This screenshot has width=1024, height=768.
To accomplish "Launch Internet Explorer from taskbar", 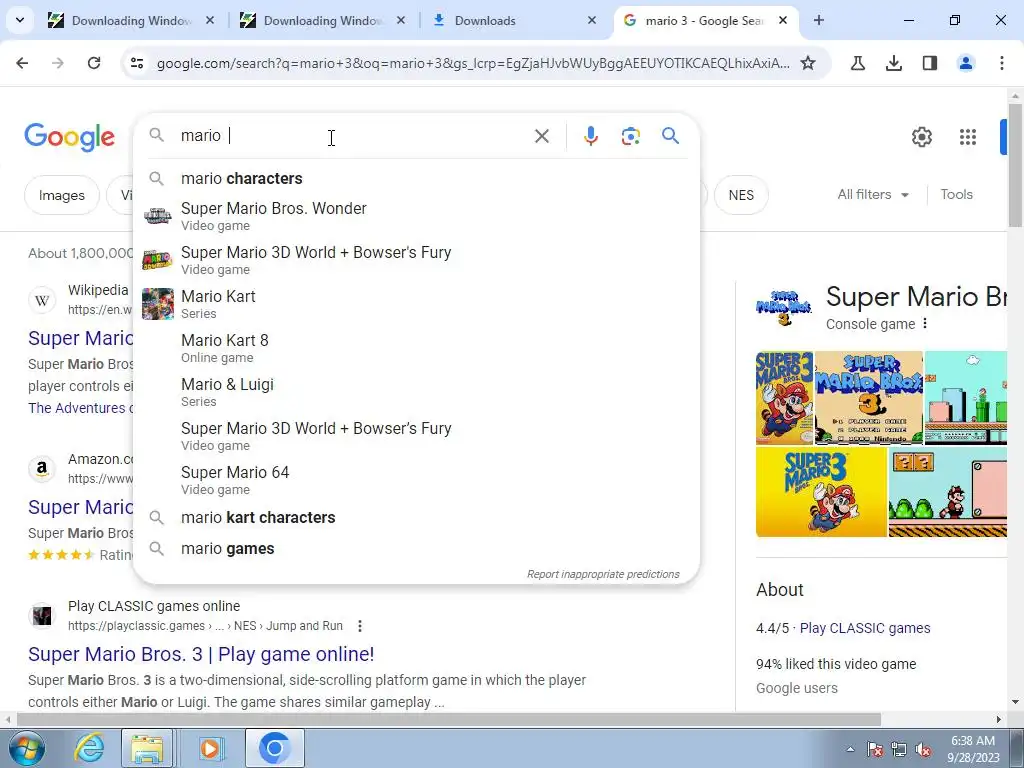I will (89, 748).
